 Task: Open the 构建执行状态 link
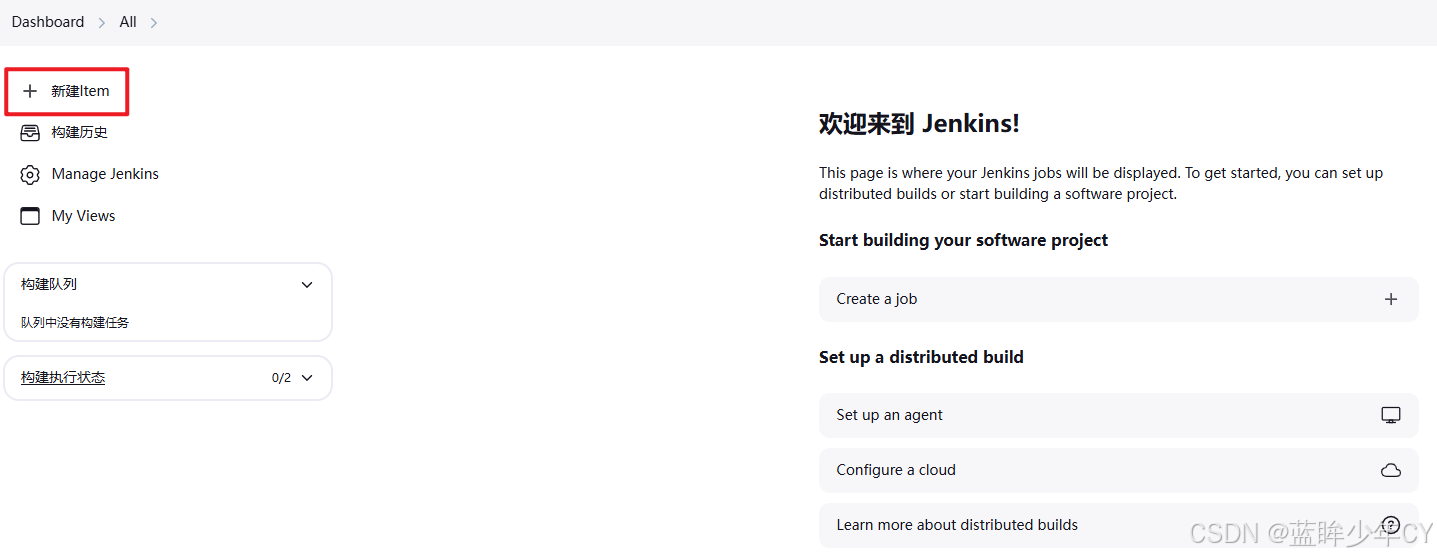pos(63,378)
